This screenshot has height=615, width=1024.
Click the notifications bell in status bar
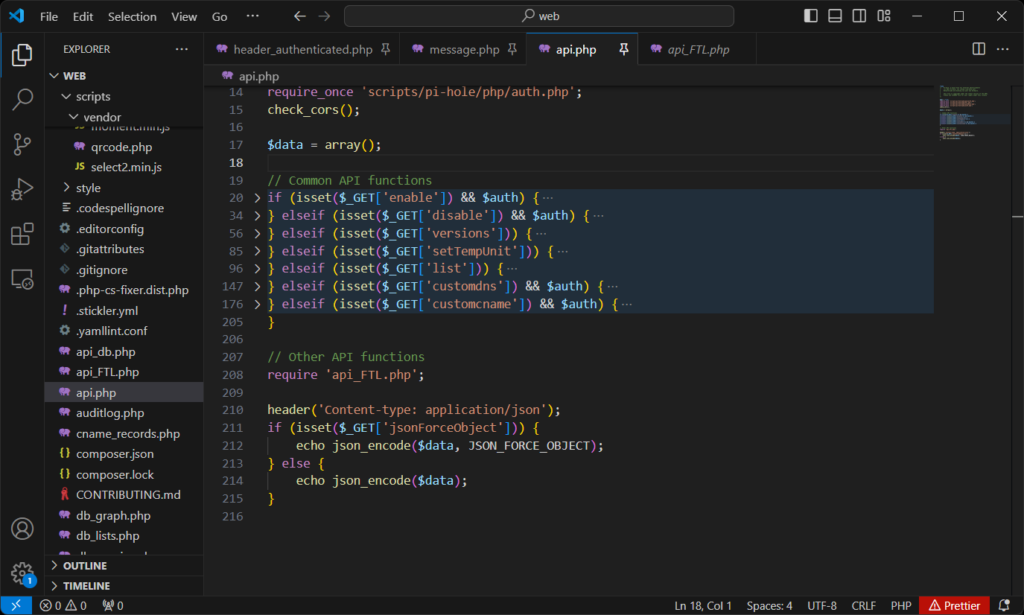(x=1004, y=605)
